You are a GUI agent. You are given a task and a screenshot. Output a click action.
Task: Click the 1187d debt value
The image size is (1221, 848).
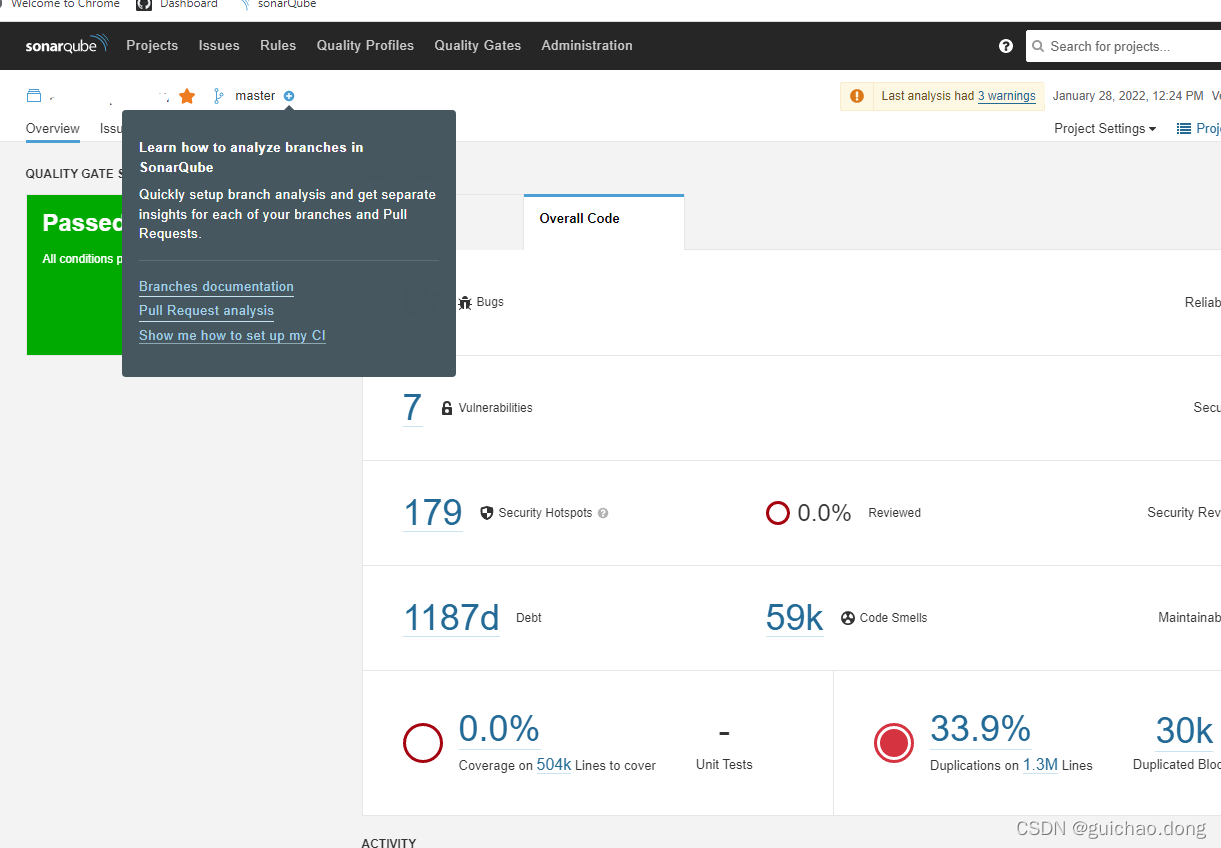pos(451,618)
